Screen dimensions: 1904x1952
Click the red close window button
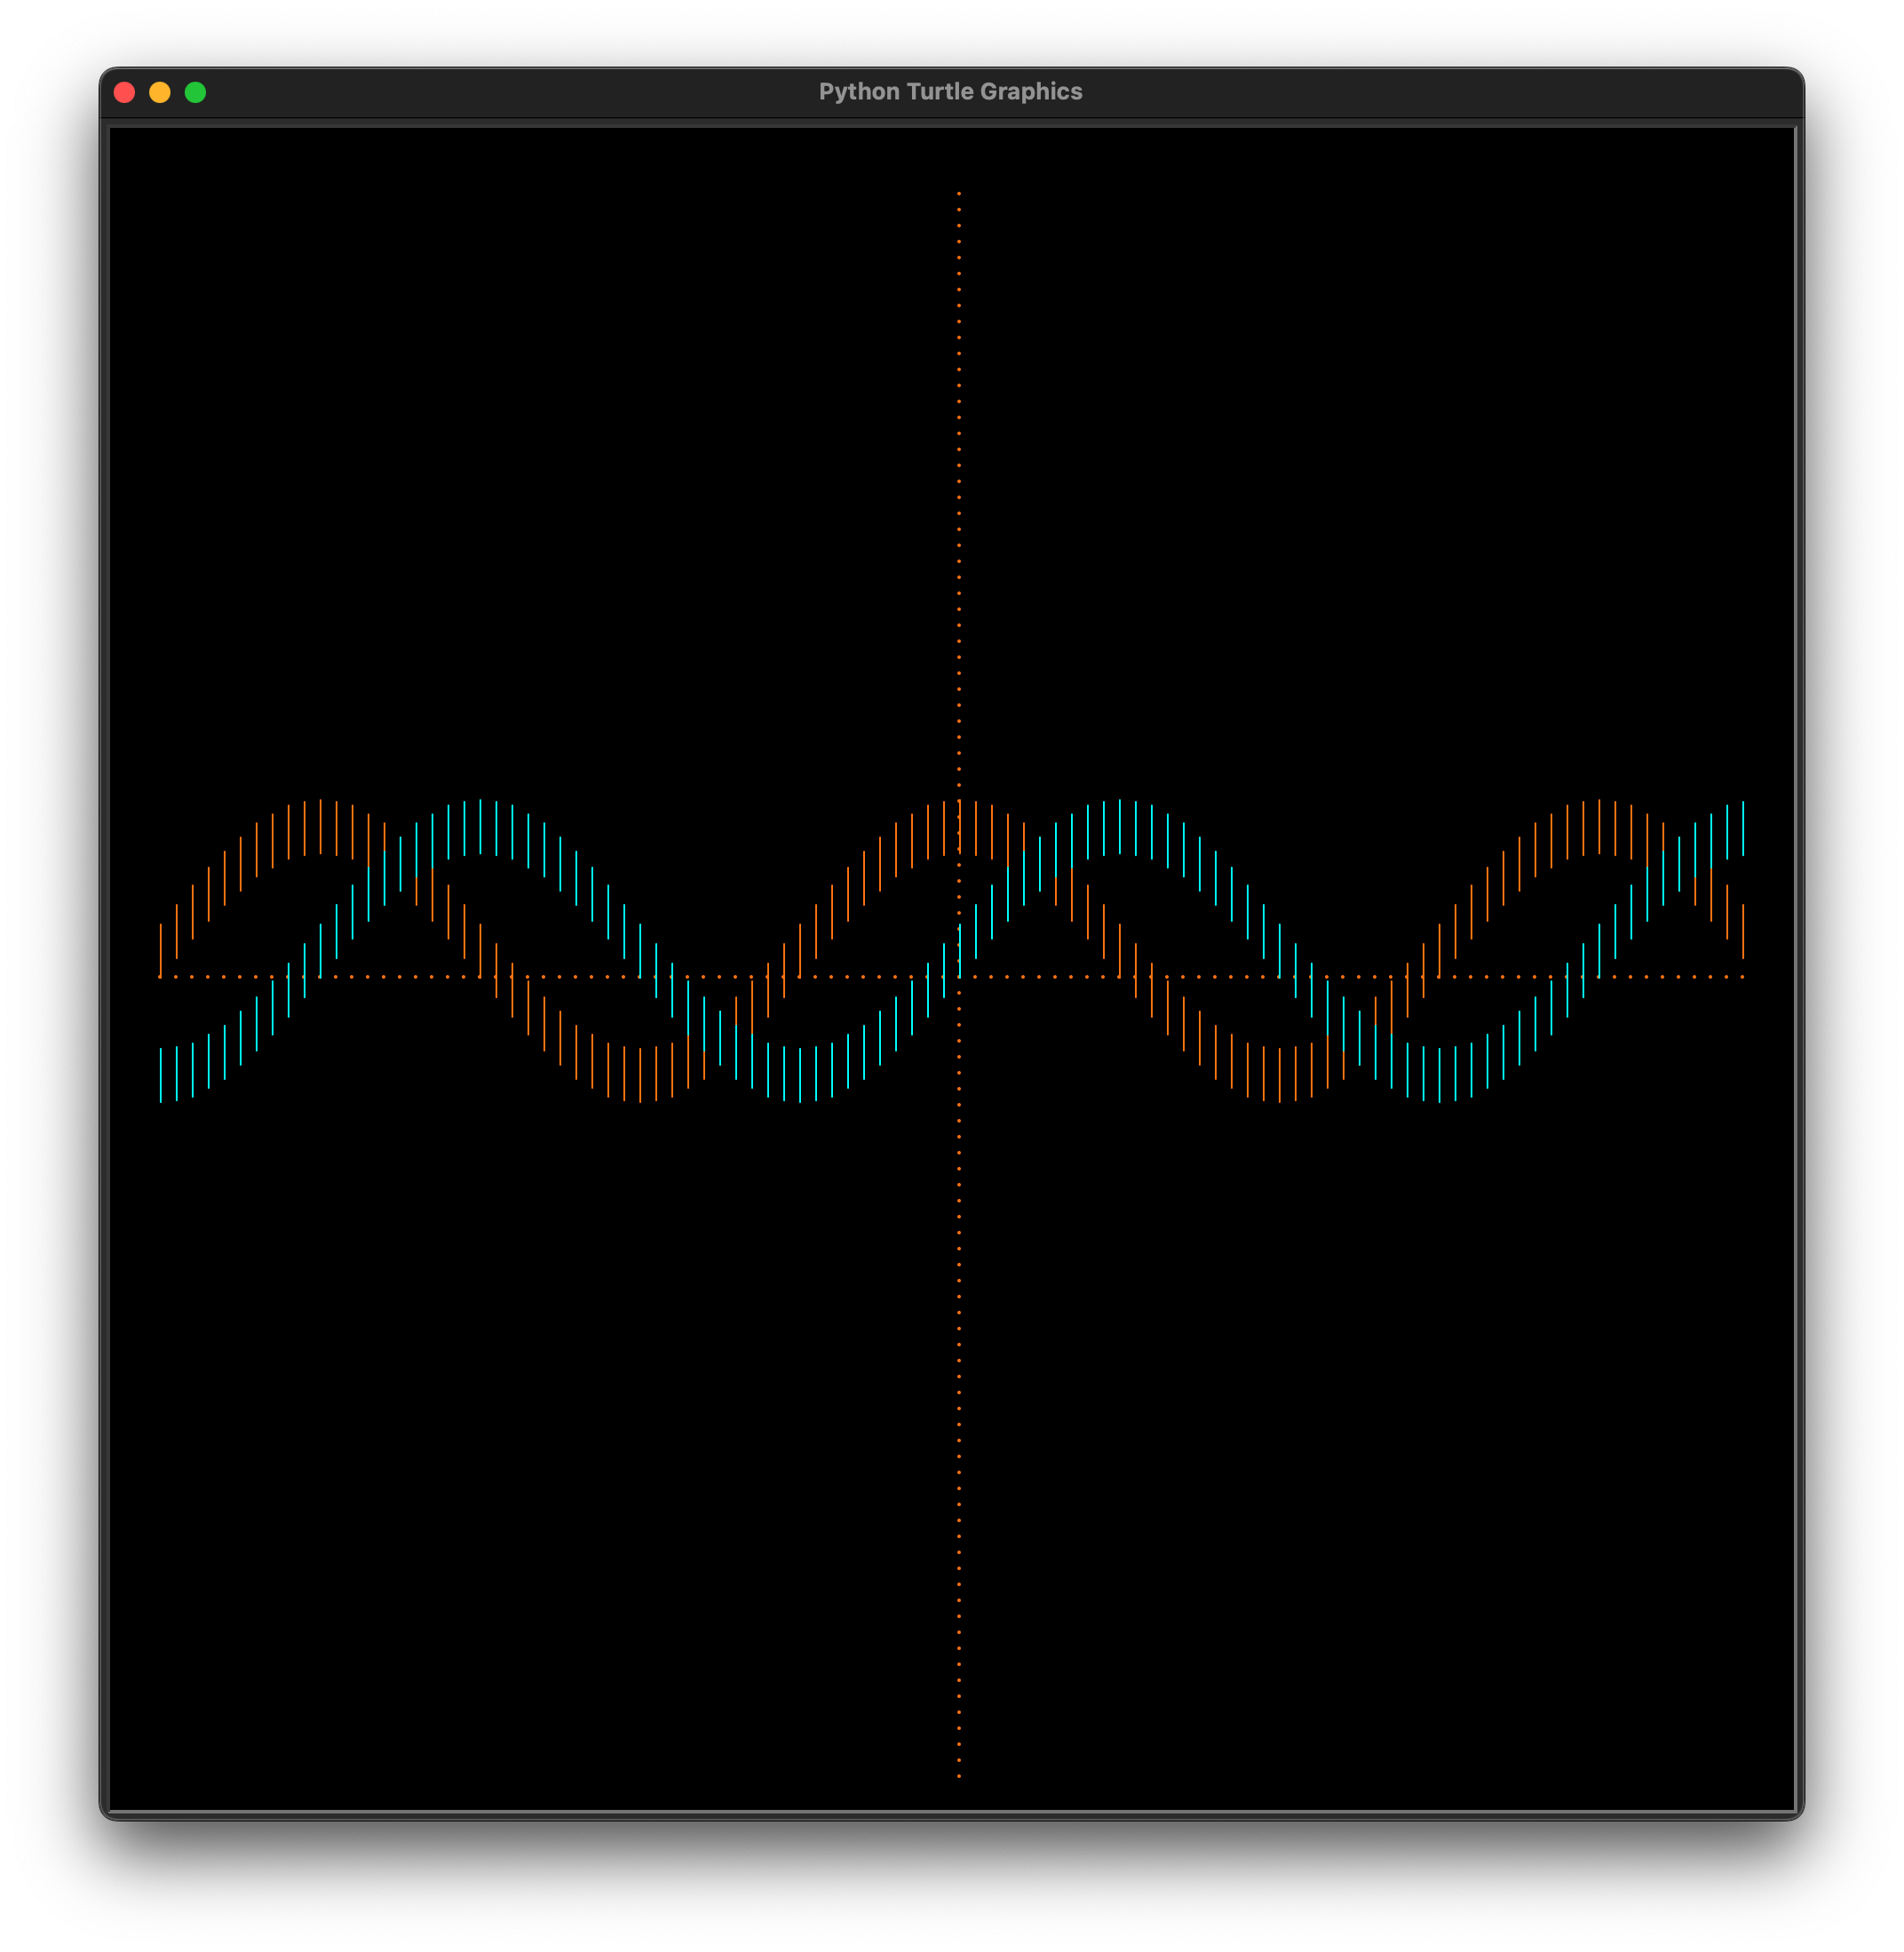[125, 92]
